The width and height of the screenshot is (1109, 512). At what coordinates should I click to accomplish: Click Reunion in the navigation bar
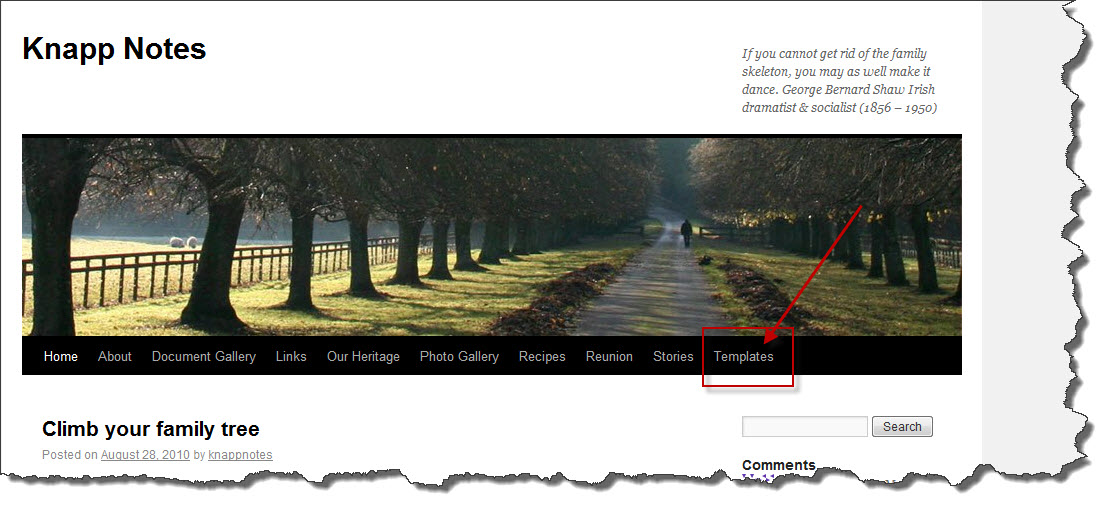tap(609, 356)
